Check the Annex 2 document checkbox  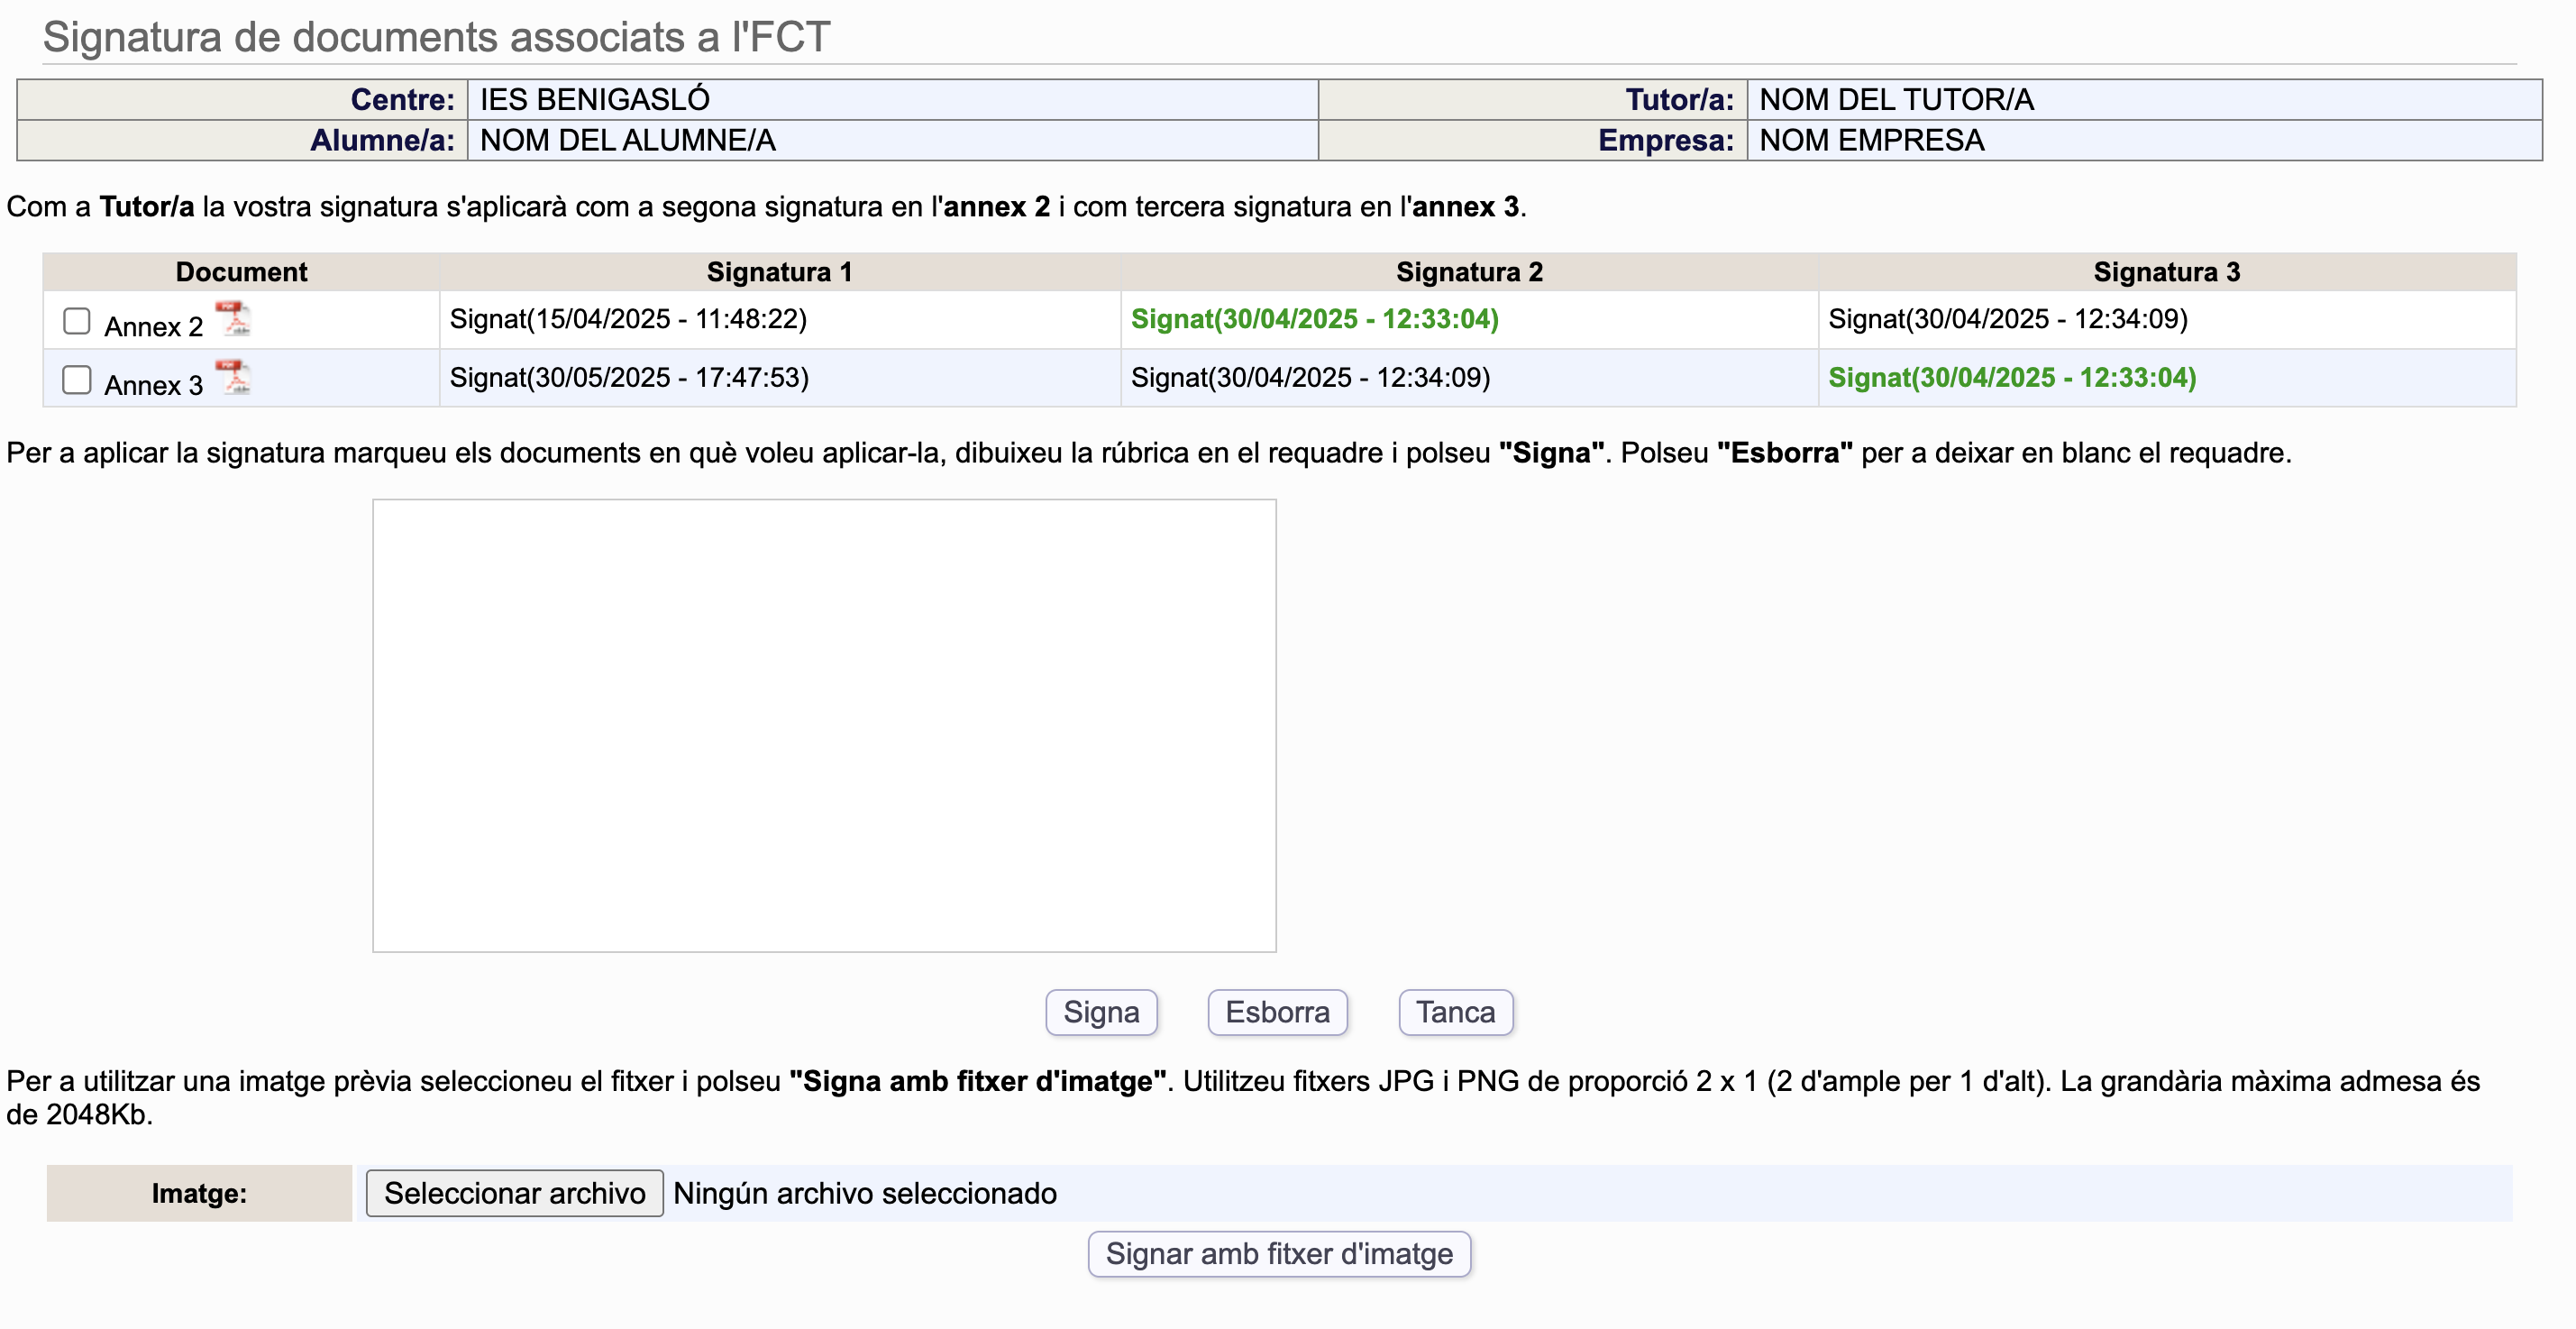click(77, 321)
